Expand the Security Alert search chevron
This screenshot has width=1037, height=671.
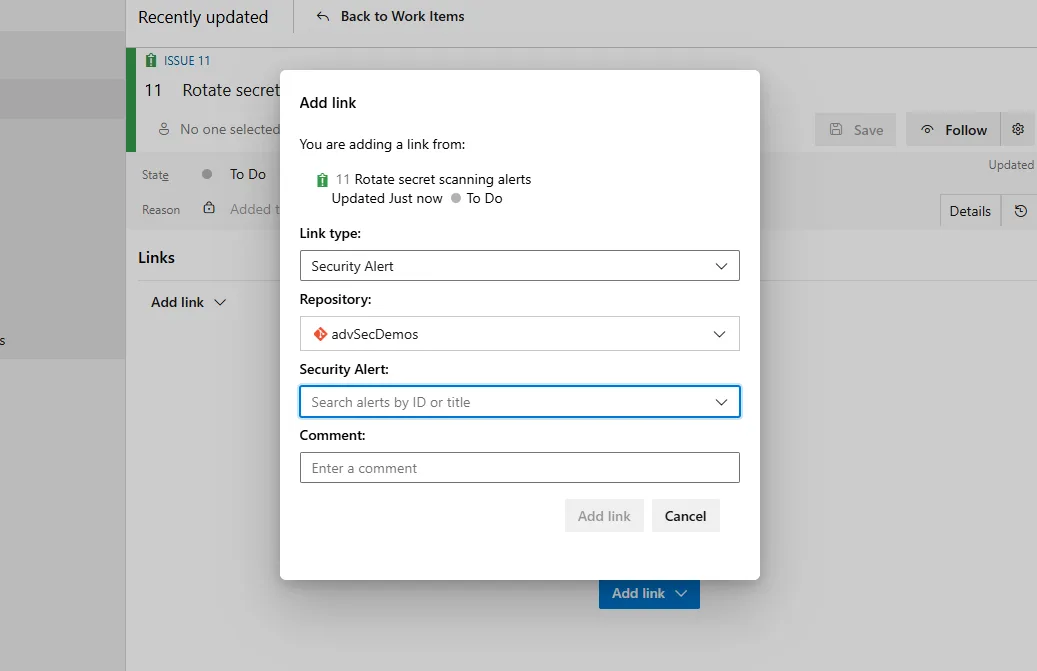[x=721, y=402]
